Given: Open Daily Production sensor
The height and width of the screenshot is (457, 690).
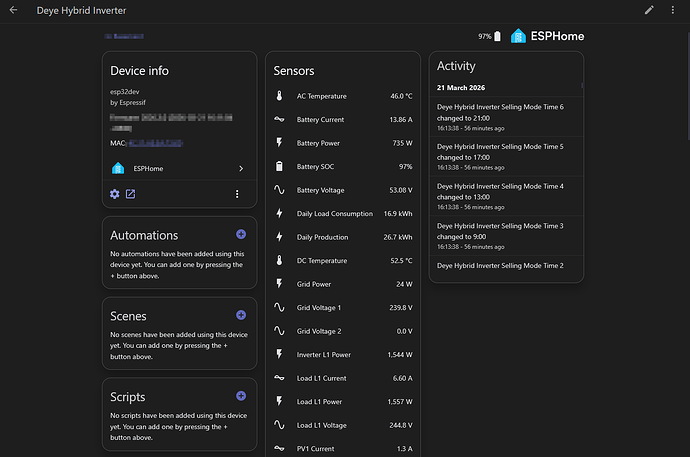Looking at the screenshot, I should pyautogui.click(x=343, y=237).
